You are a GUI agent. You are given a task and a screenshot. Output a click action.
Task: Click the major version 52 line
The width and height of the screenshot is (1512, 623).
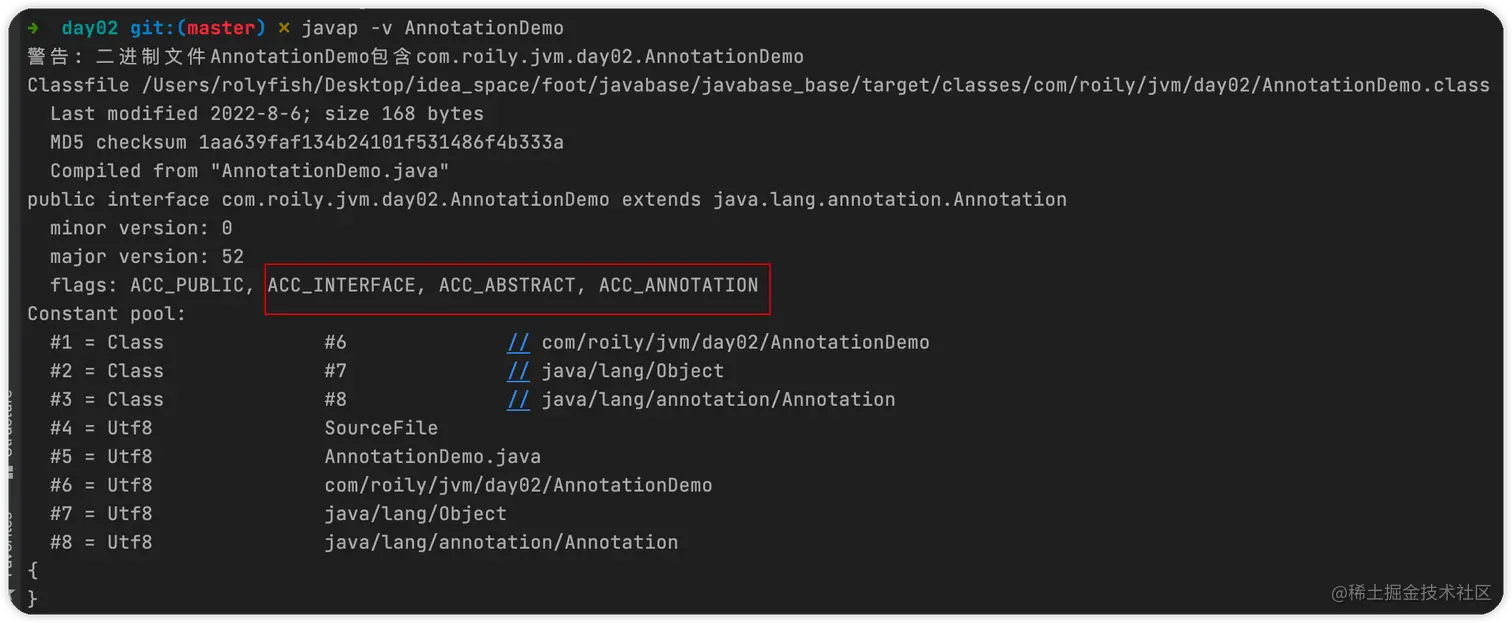pyautogui.click(x=147, y=257)
